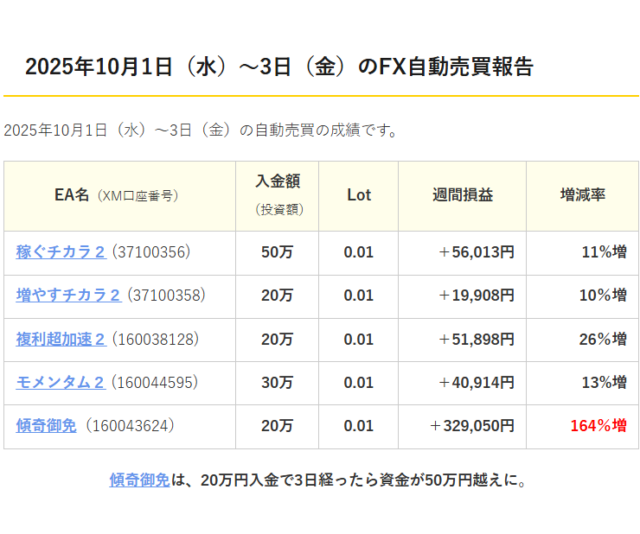Select the 増減率 column header
640x534 pixels.
pos(582,195)
